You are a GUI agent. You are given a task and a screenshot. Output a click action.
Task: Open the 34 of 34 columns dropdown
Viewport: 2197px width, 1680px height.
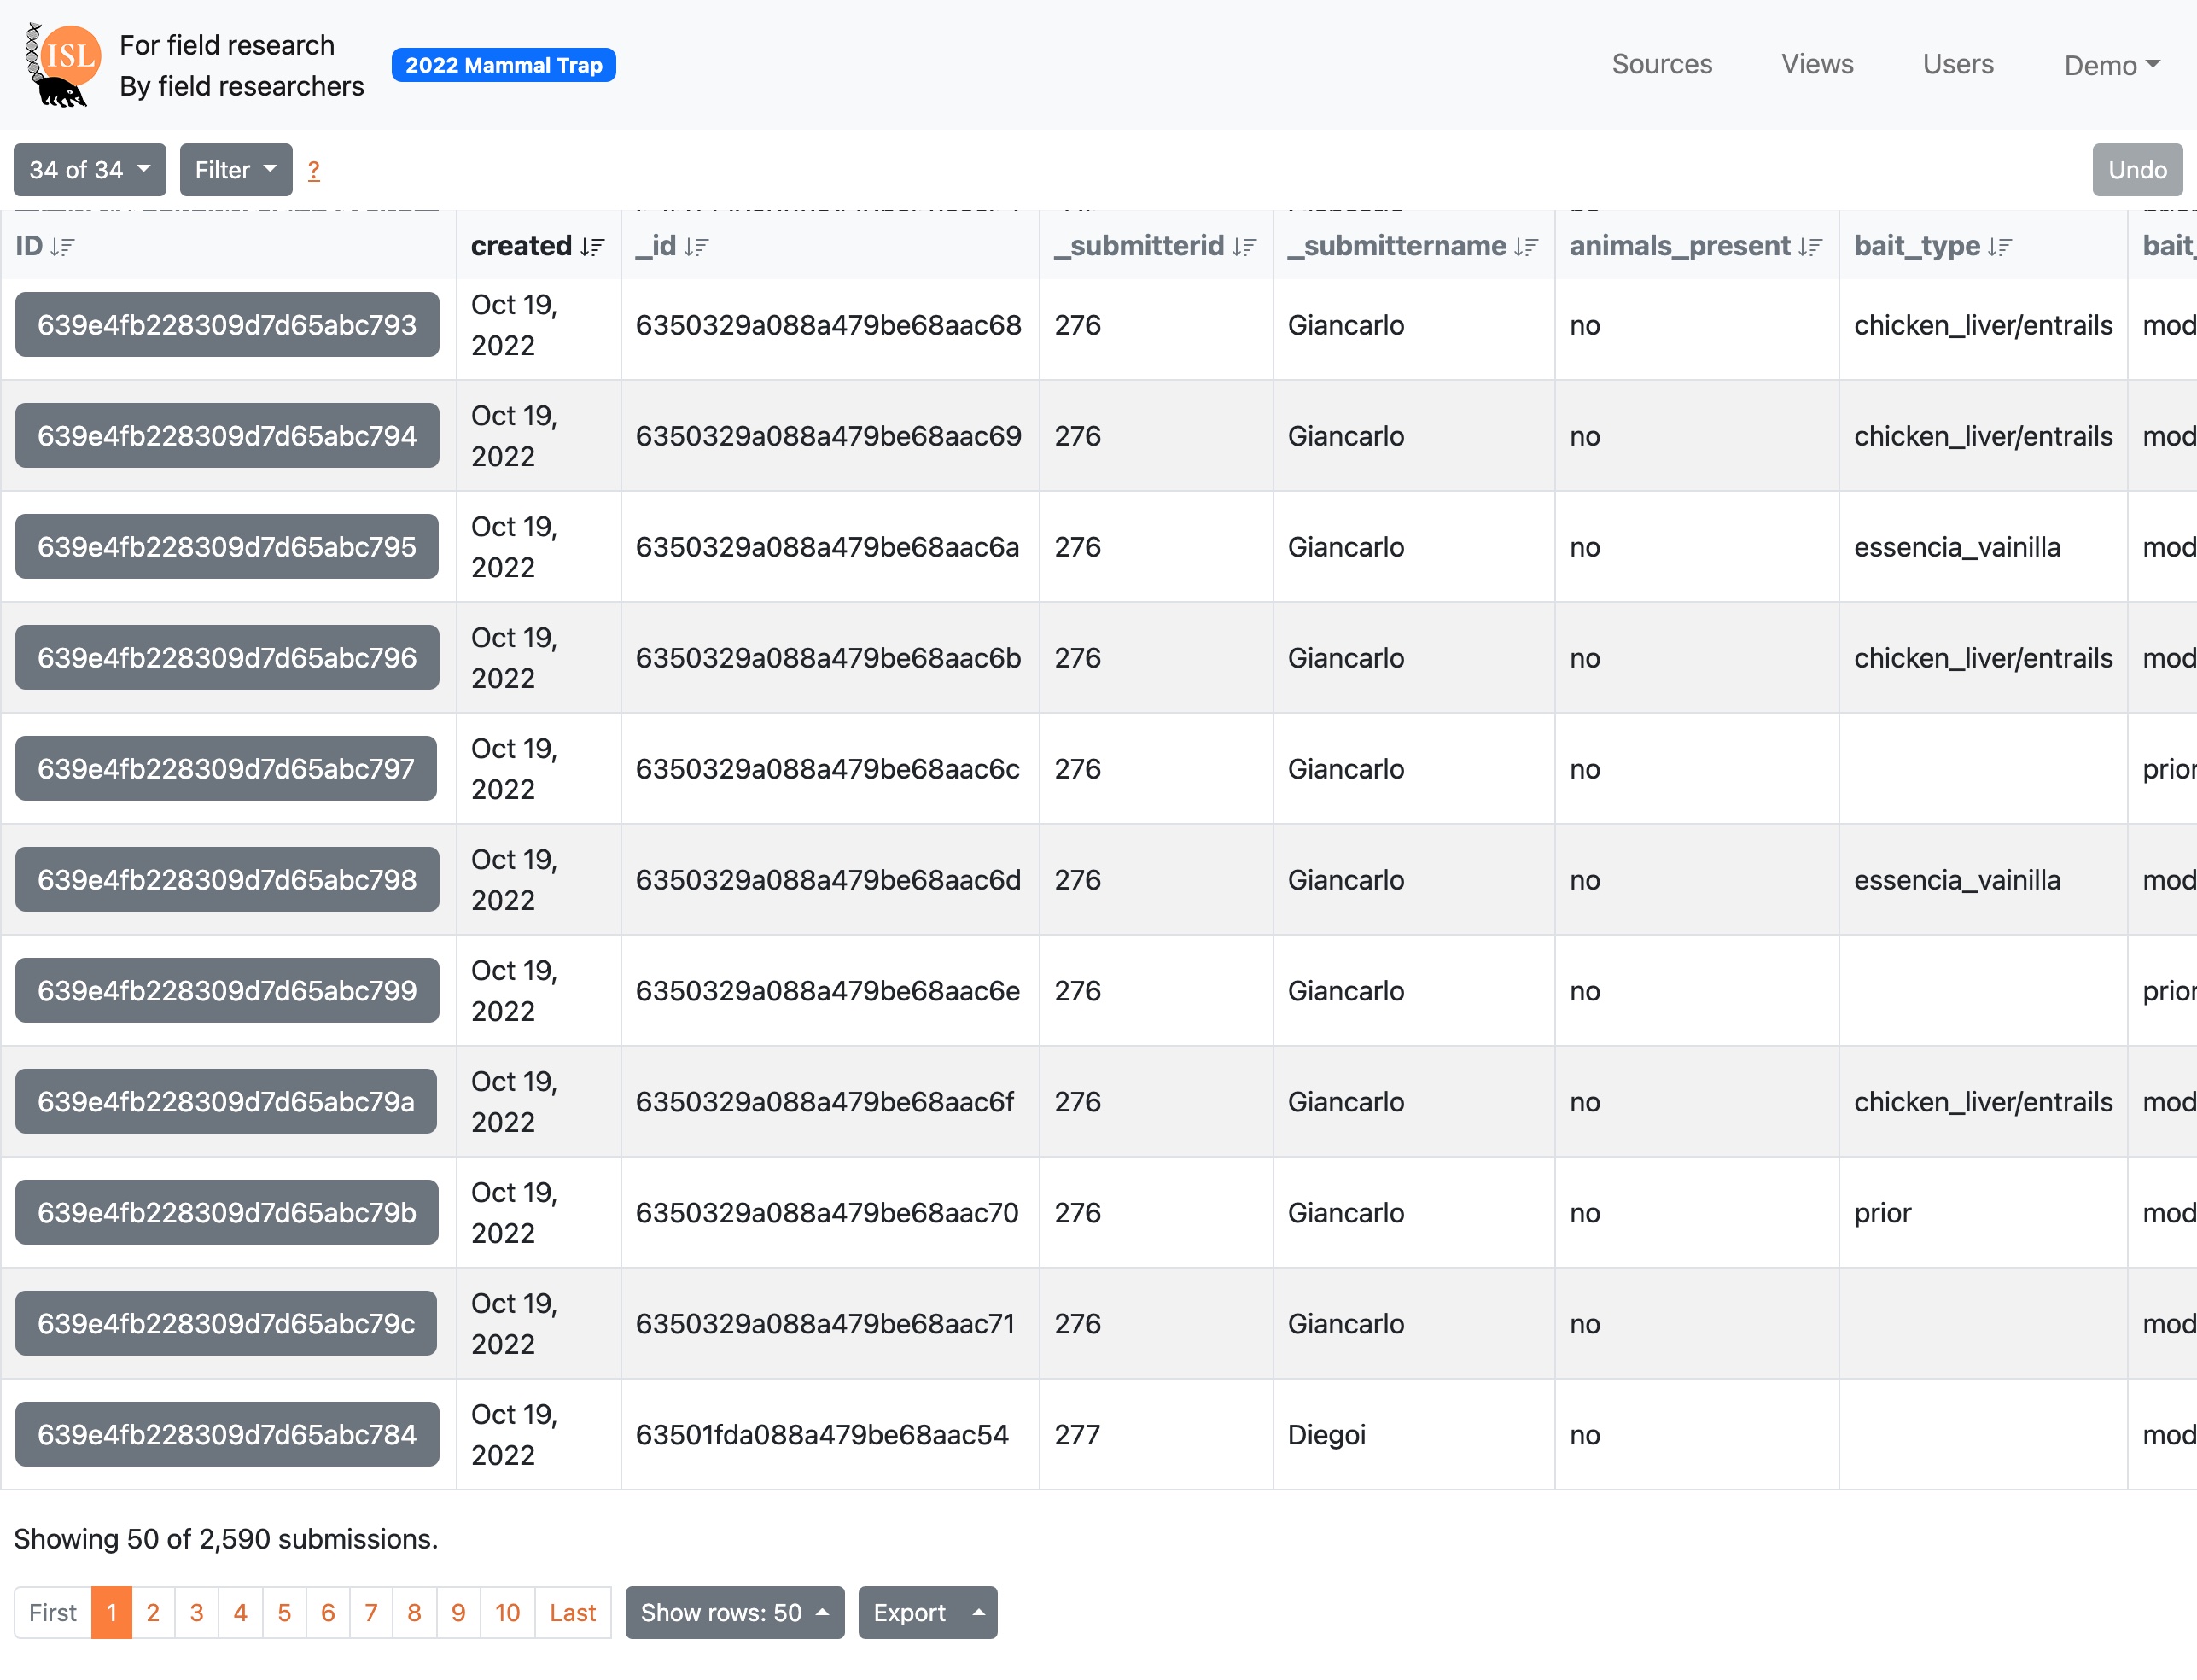coord(89,170)
